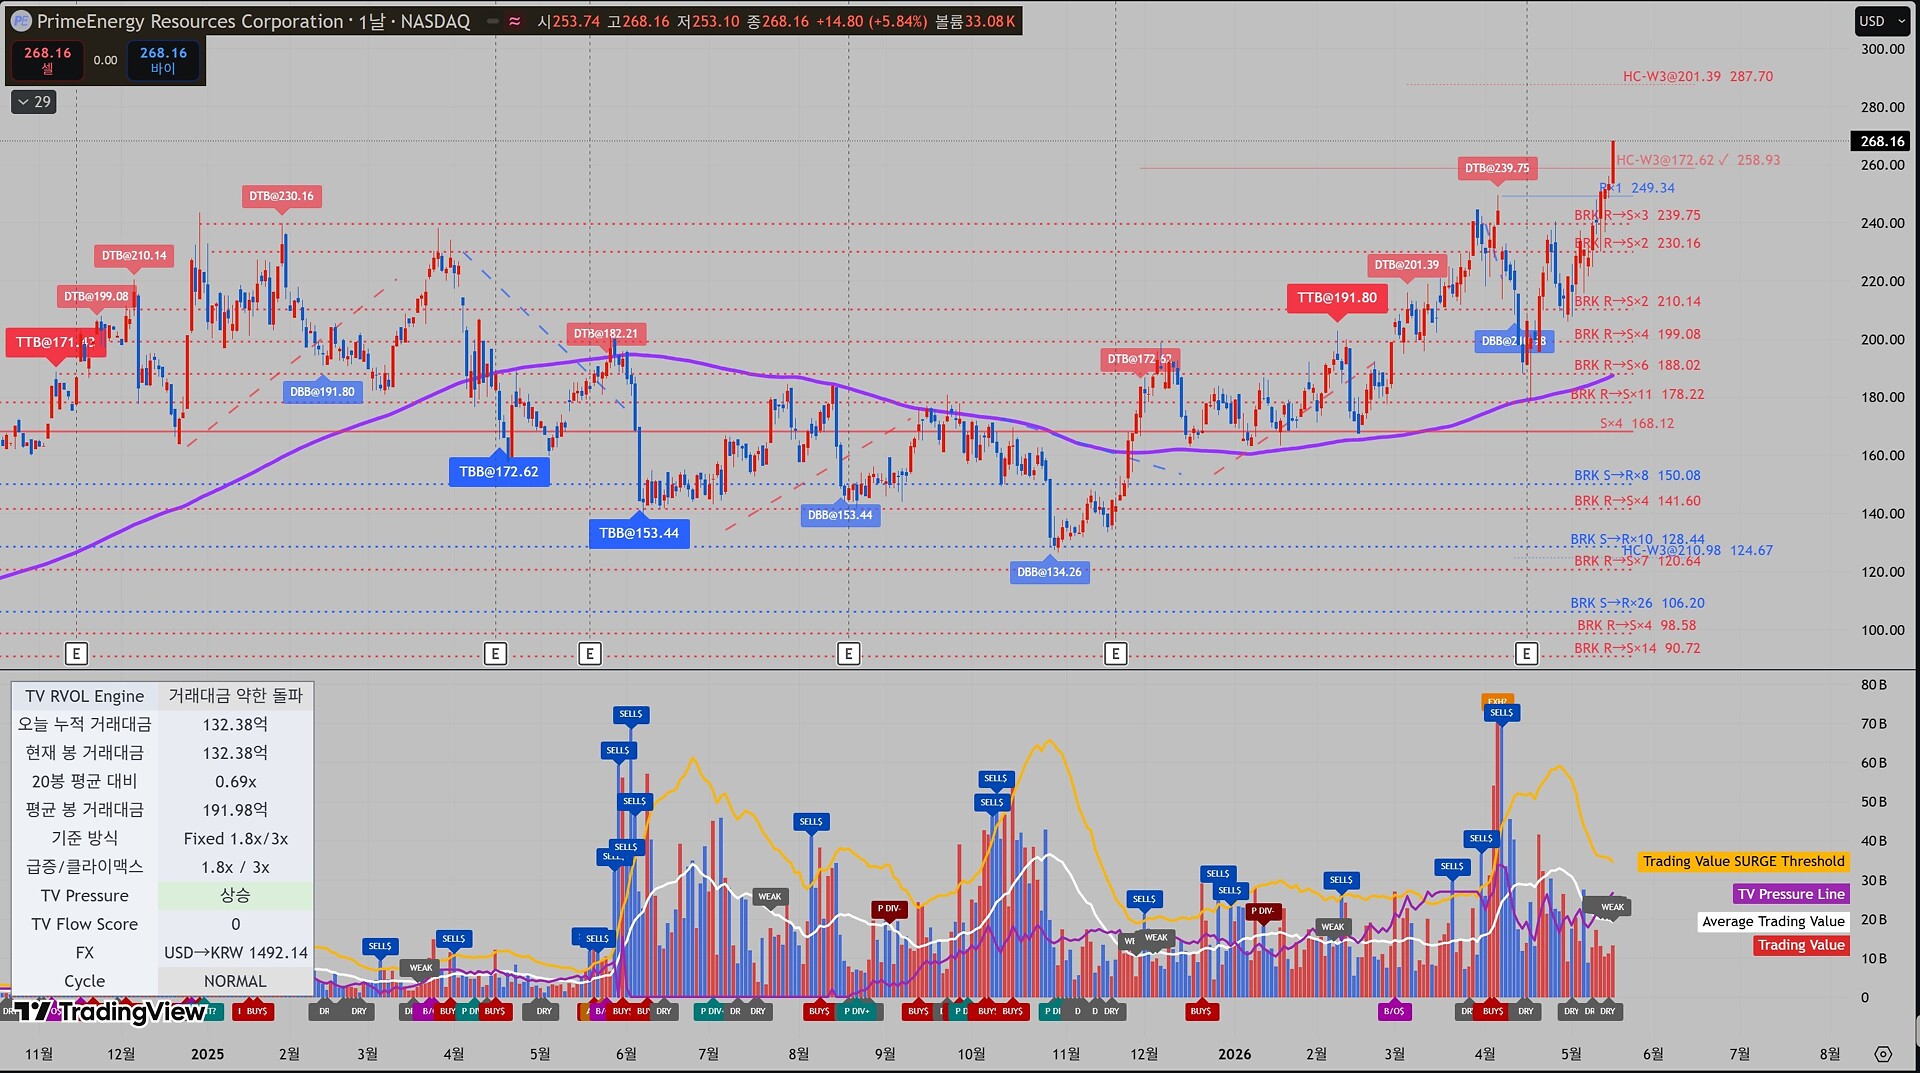Click the earnings marker near May 2026
The height and width of the screenshot is (1073, 1920).
click(x=1526, y=654)
